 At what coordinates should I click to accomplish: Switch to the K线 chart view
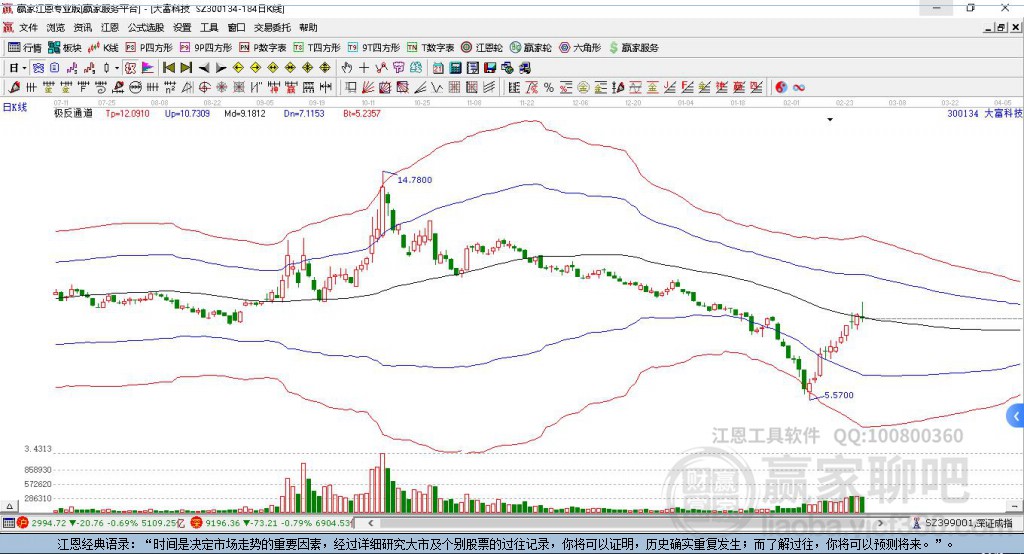click(103, 48)
